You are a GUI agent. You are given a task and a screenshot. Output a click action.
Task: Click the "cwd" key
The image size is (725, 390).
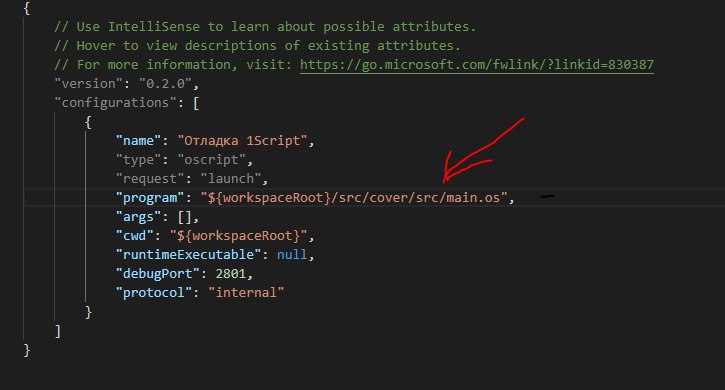coord(135,235)
